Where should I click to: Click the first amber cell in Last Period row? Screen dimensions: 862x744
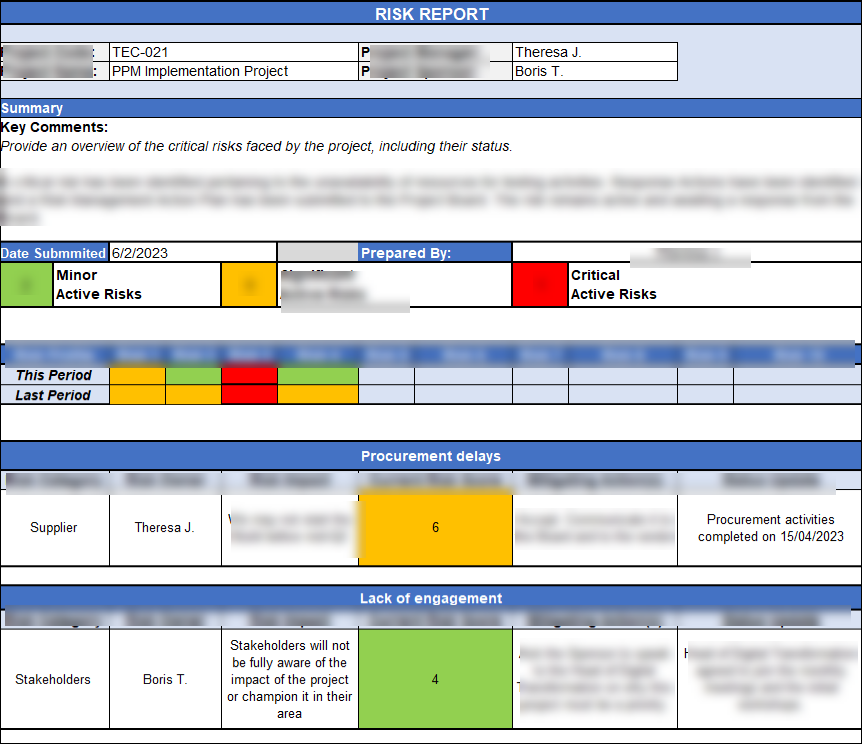[x=138, y=394]
